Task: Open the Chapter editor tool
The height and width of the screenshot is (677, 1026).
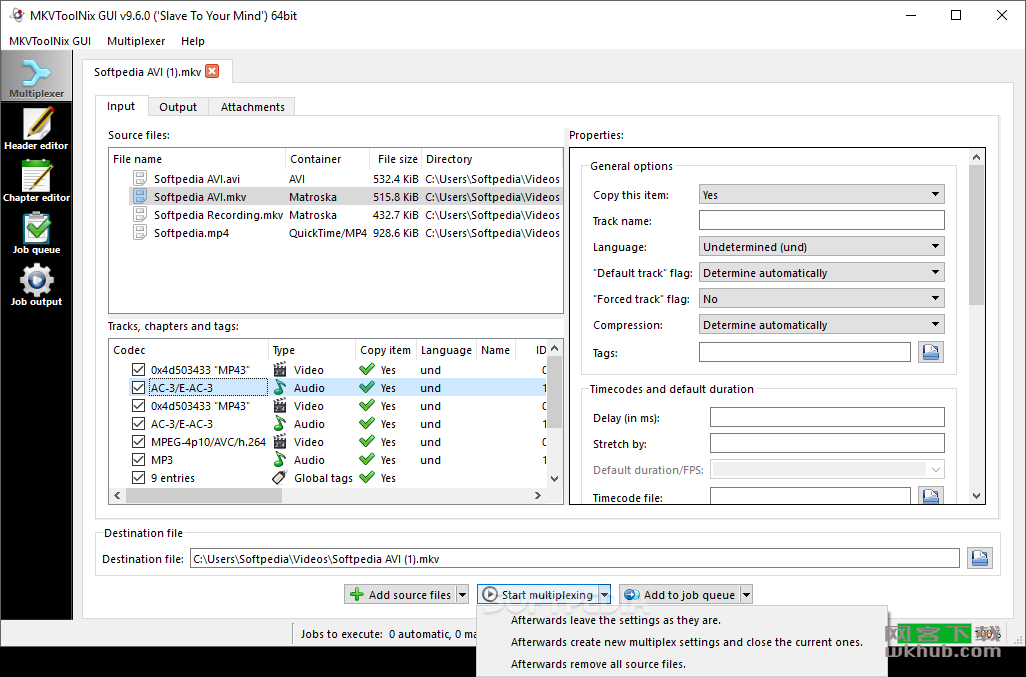Action: (x=37, y=181)
